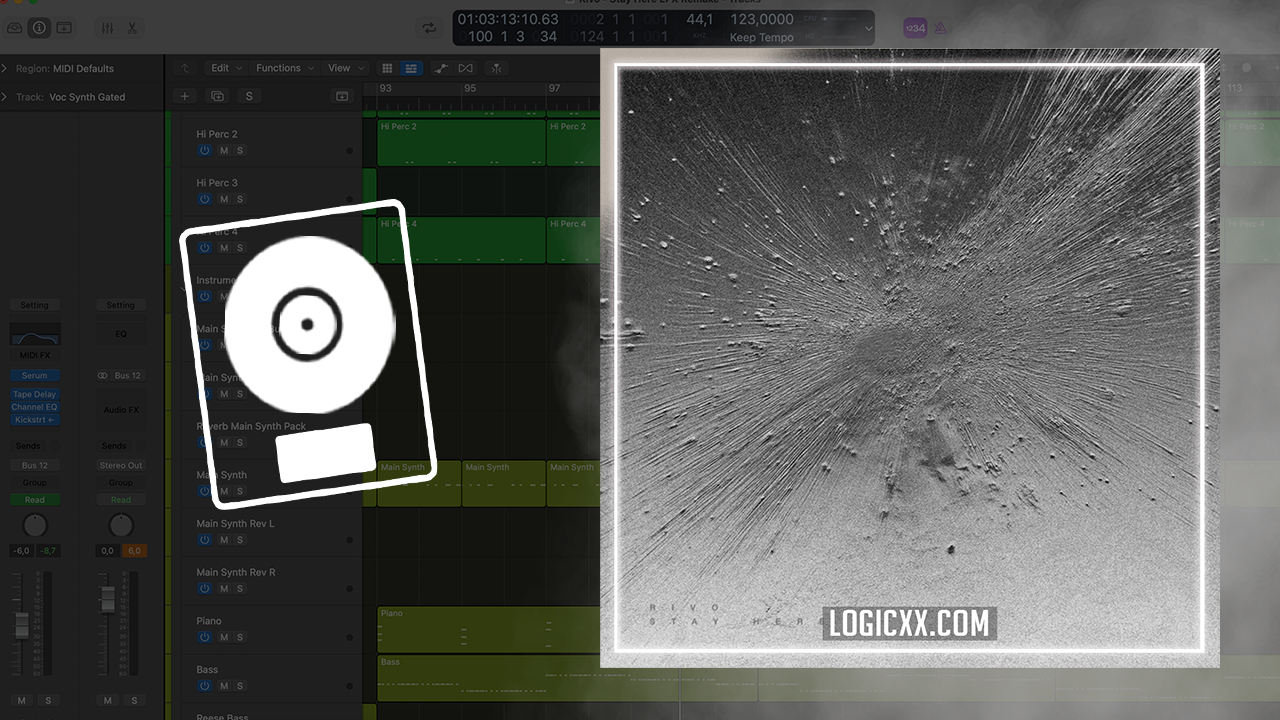
Task: Open the Channel EQ plug-in slot
Action: pos(35,407)
